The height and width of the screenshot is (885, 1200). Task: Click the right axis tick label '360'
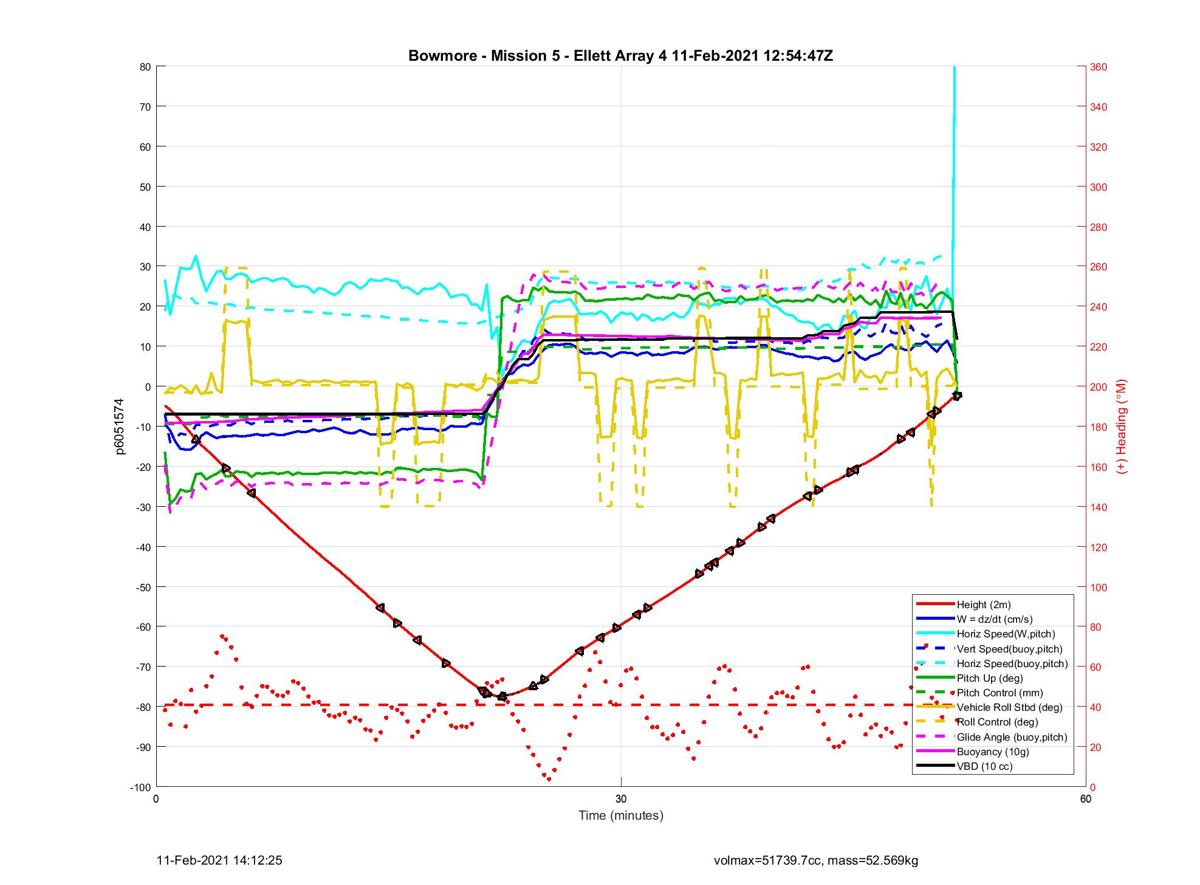click(1100, 67)
